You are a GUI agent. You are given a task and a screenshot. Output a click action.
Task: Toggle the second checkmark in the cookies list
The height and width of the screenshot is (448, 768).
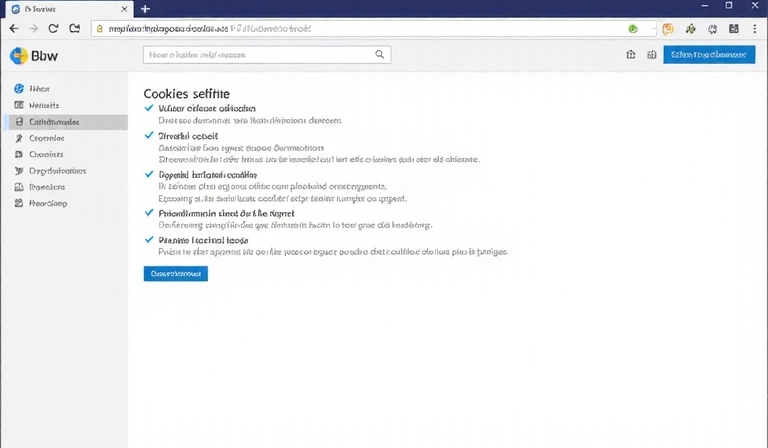click(149, 135)
